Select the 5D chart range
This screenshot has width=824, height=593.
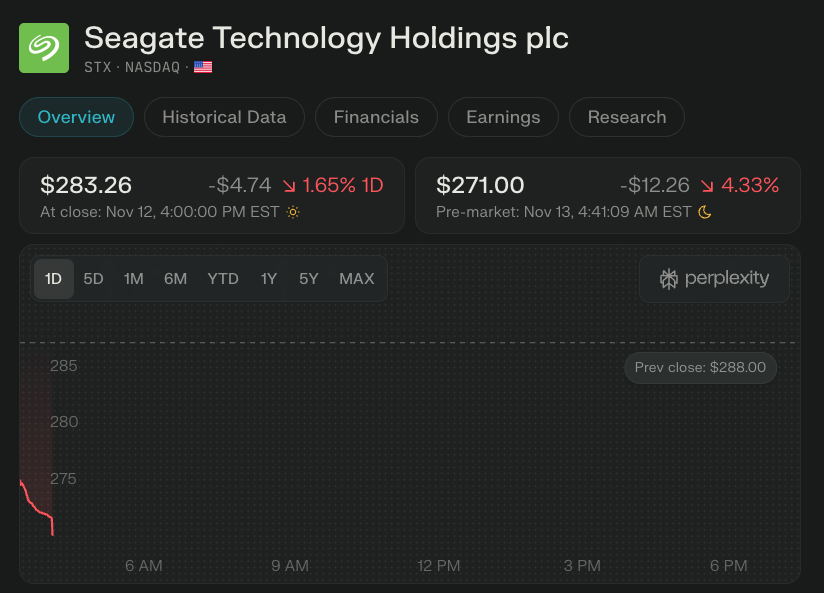93,279
